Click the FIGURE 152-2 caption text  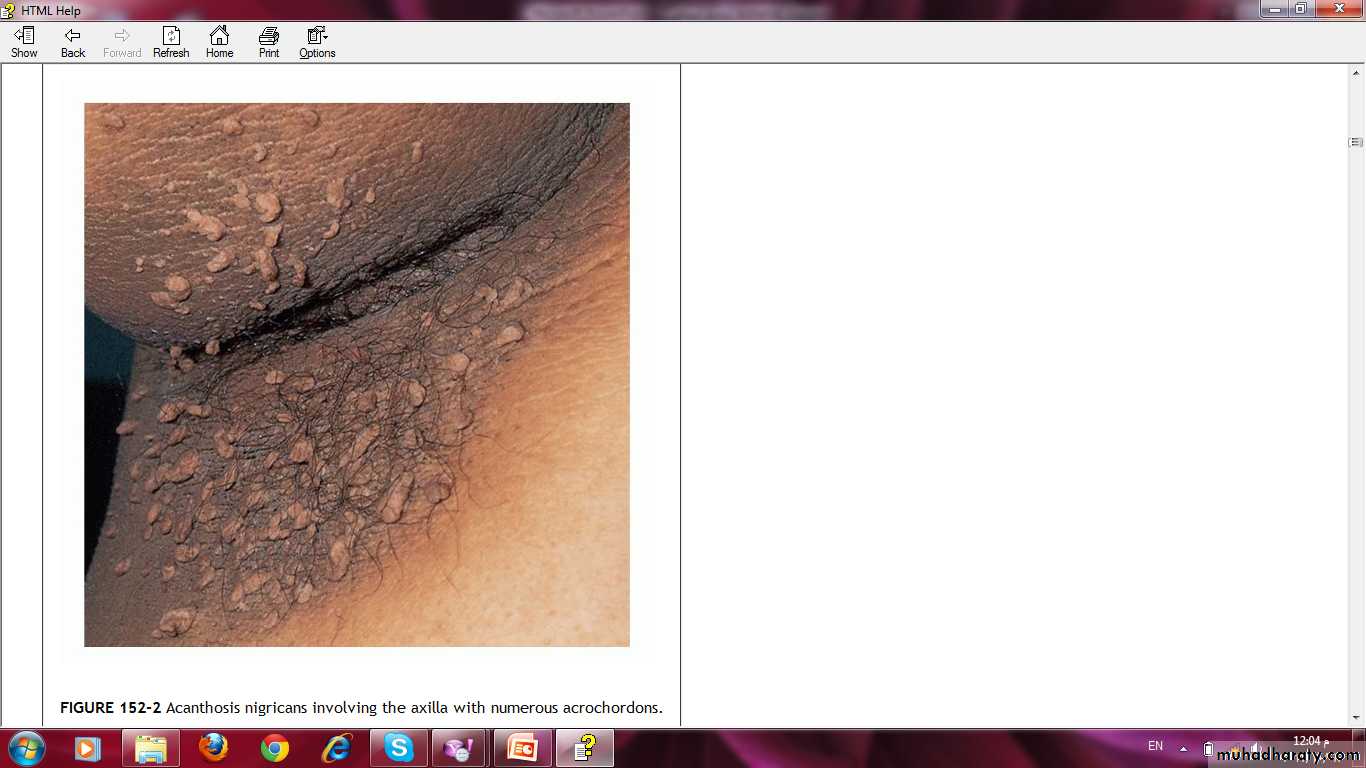pos(361,708)
